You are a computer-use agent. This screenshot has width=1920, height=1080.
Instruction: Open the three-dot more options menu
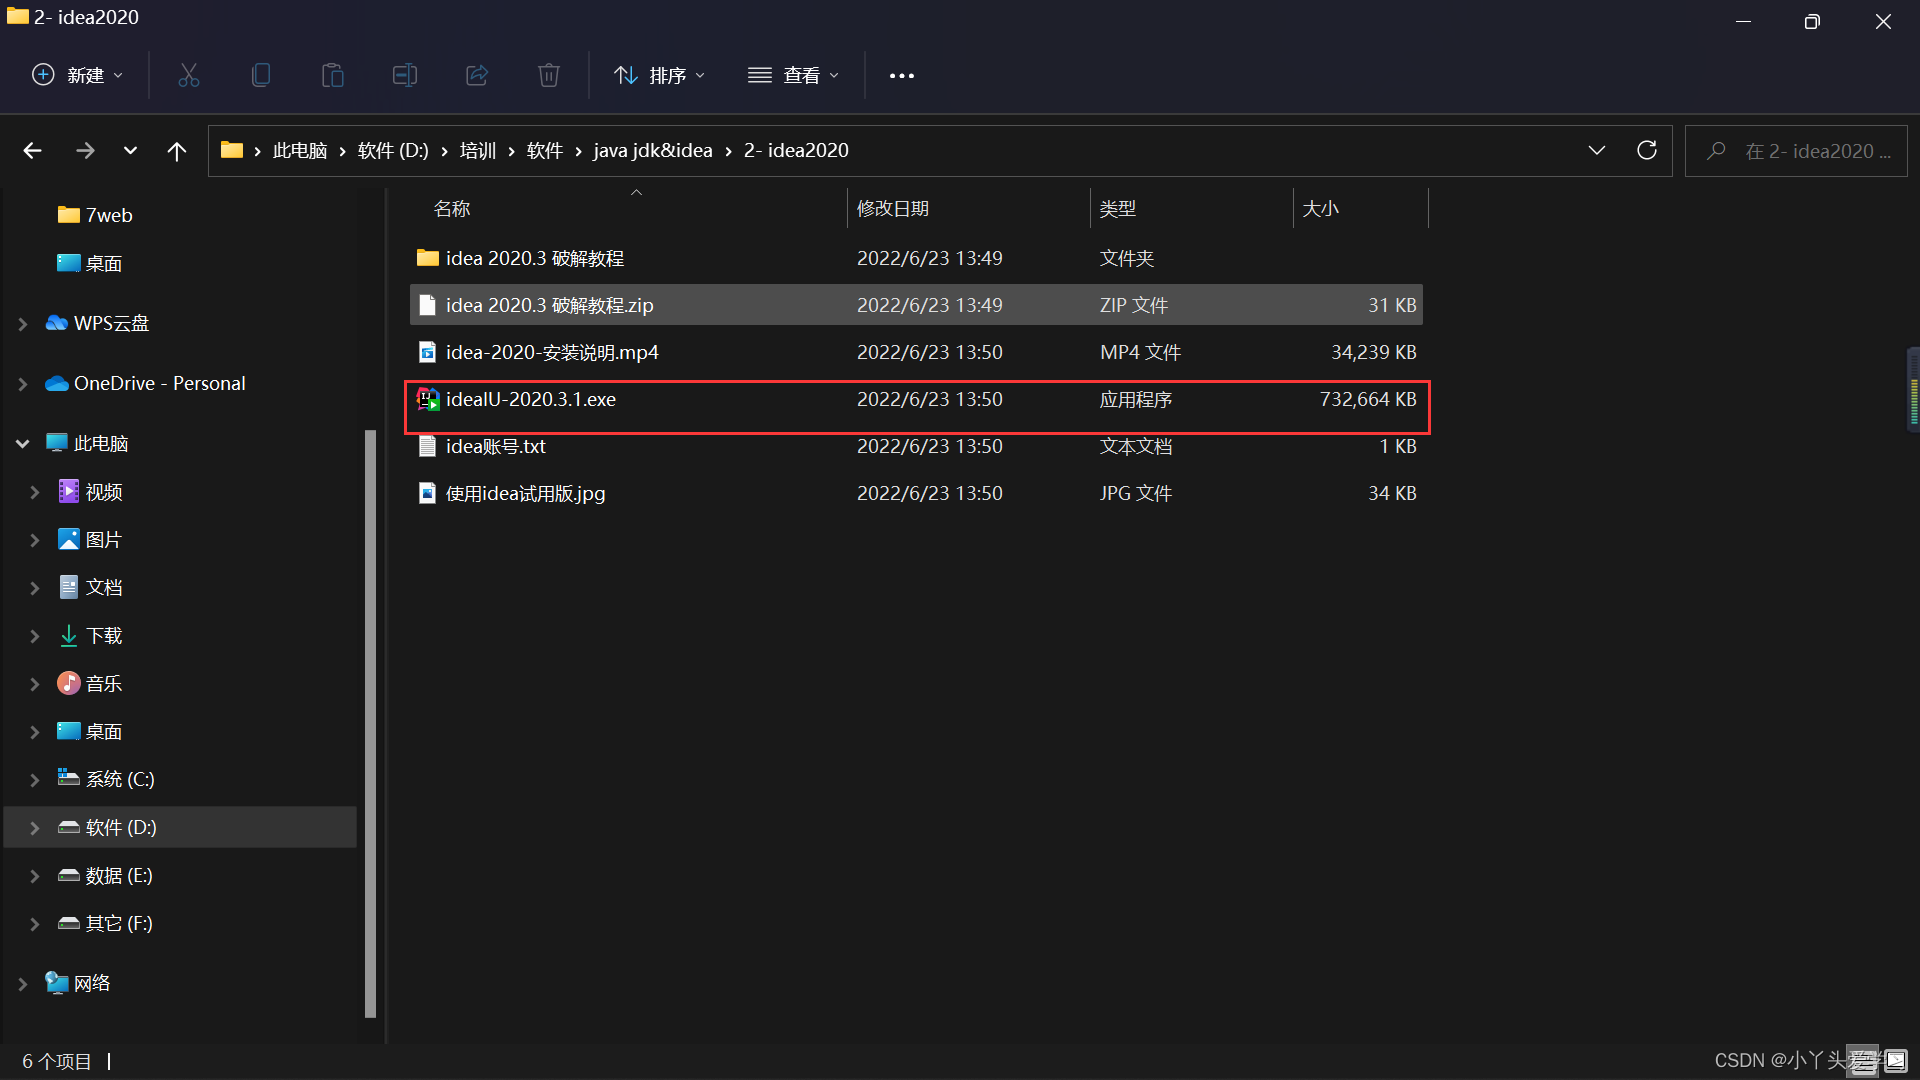pyautogui.click(x=901, y=76)
